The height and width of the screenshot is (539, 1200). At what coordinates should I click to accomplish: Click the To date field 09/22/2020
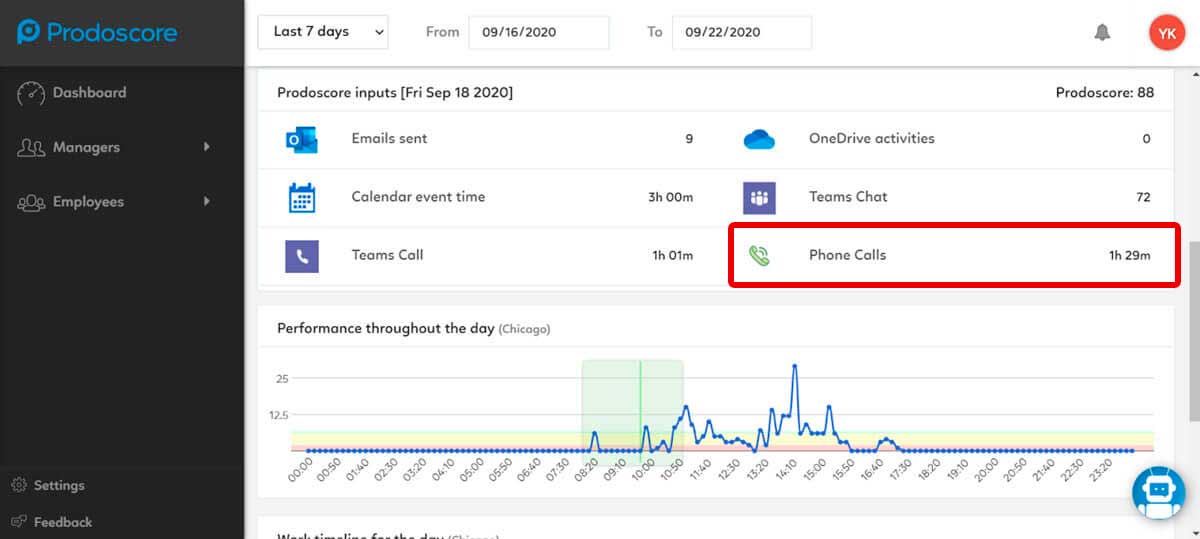click(x=742, y=32)
